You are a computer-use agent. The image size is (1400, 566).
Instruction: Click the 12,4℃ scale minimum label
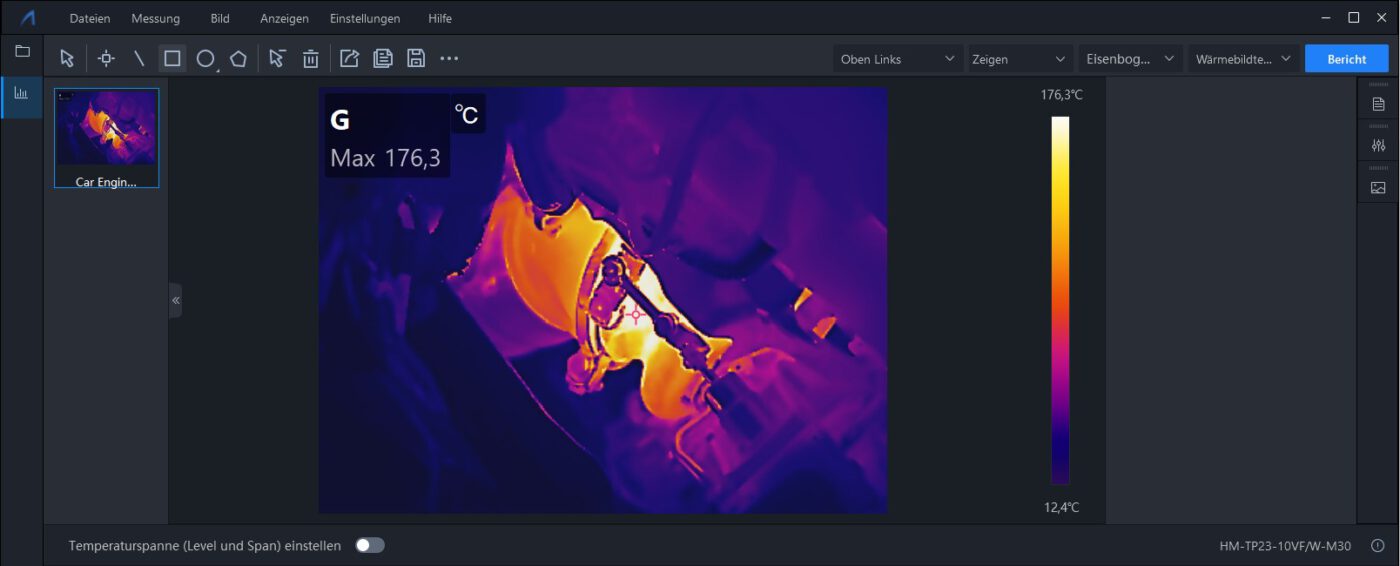1061,508
